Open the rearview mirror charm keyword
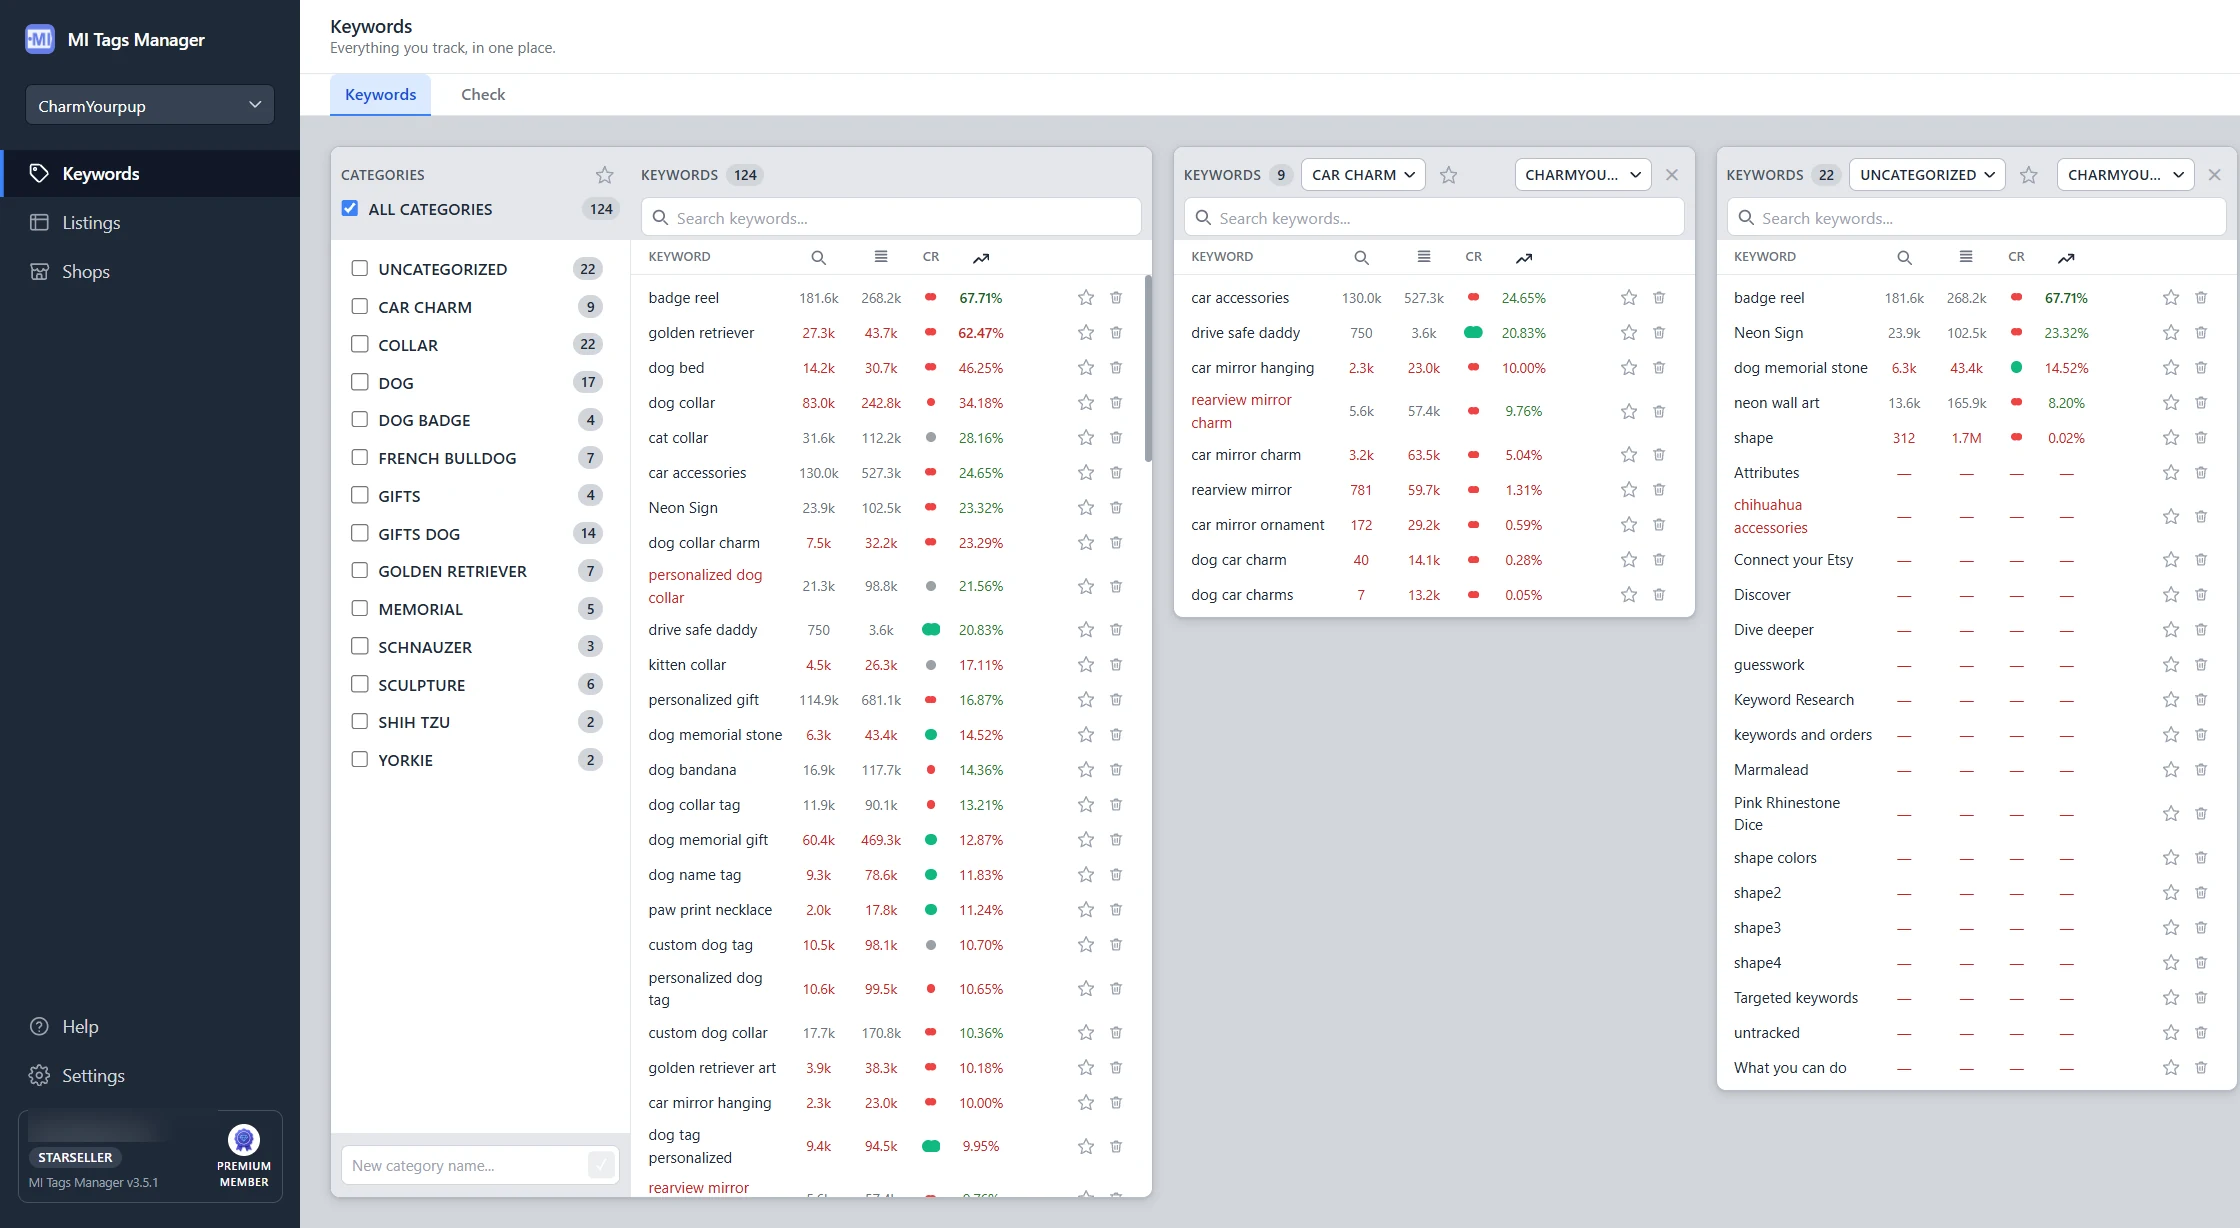The height and width of the screenshot is (1228, 2240). [1241, 411]
